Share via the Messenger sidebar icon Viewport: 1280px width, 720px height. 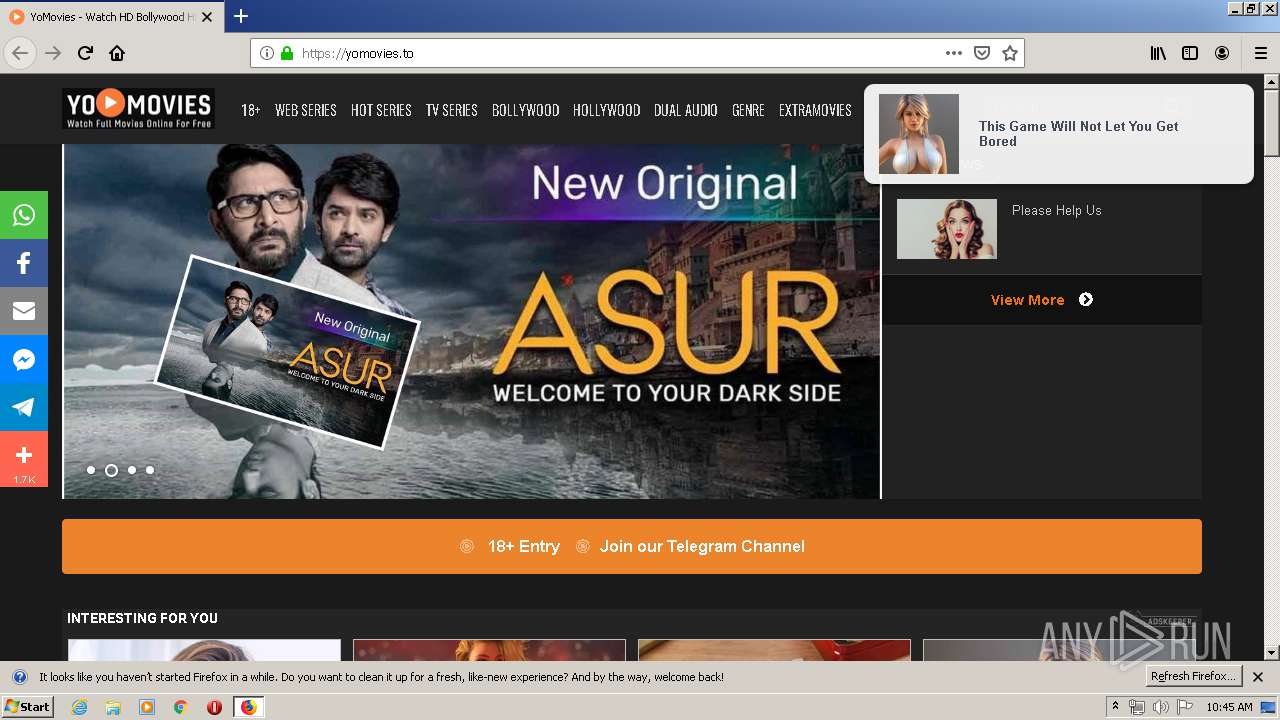[x=24, y=359]
